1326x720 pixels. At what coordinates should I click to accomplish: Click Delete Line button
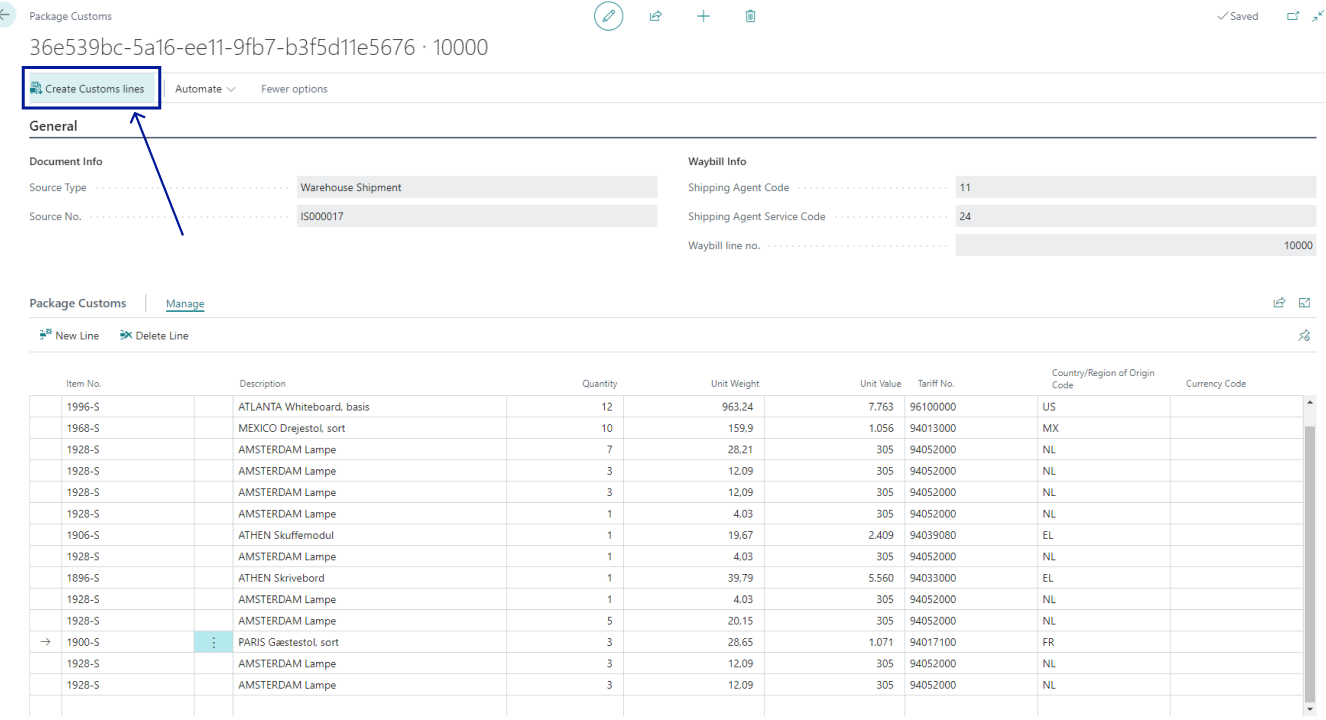(x=154, y=336)
